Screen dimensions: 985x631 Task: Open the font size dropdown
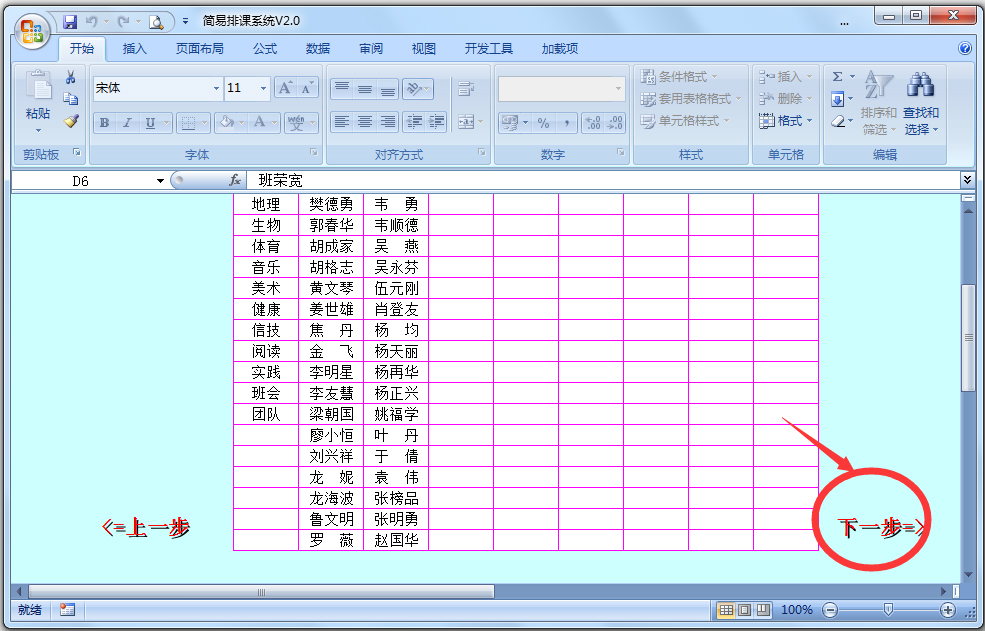(x=263, y=89)
